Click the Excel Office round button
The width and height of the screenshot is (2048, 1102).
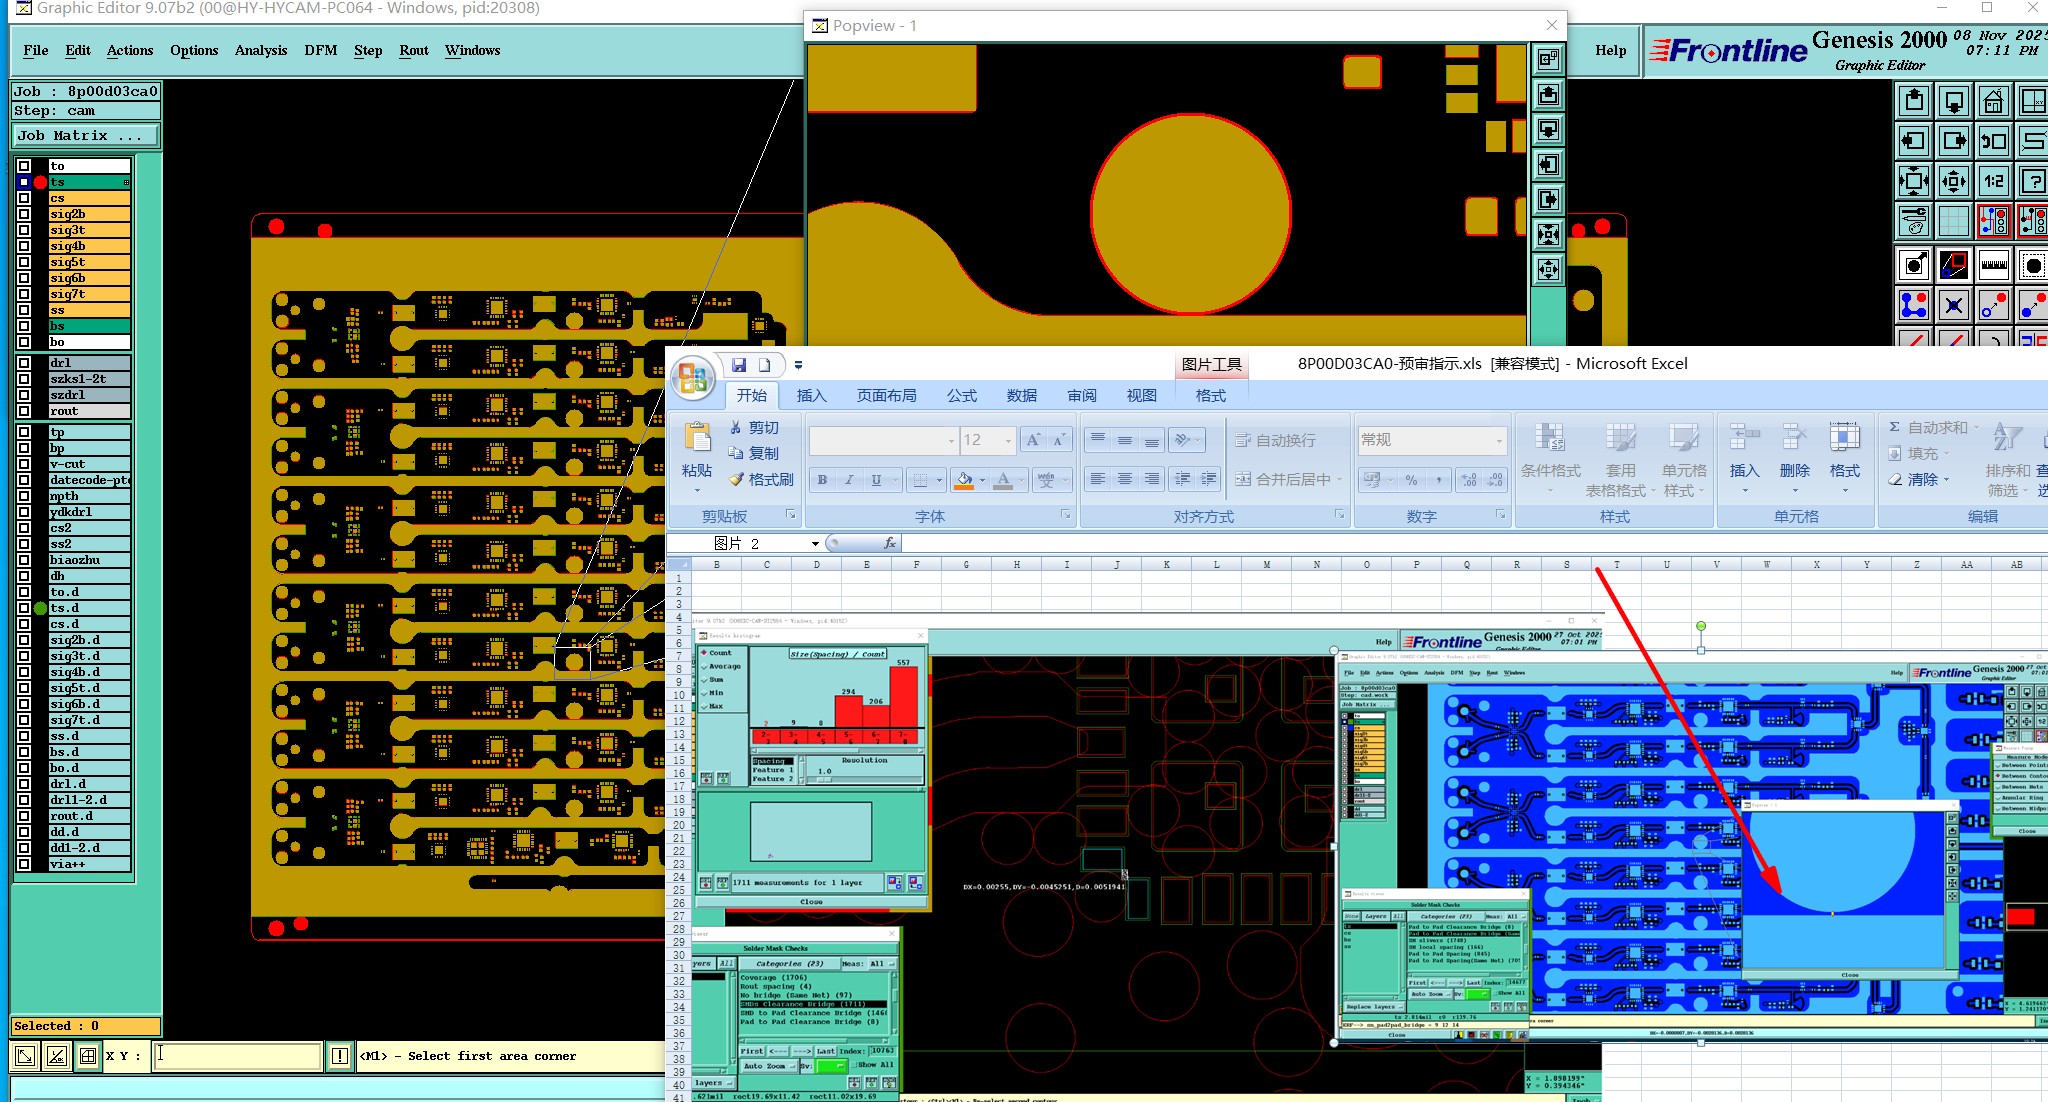[x=691, y=378]
